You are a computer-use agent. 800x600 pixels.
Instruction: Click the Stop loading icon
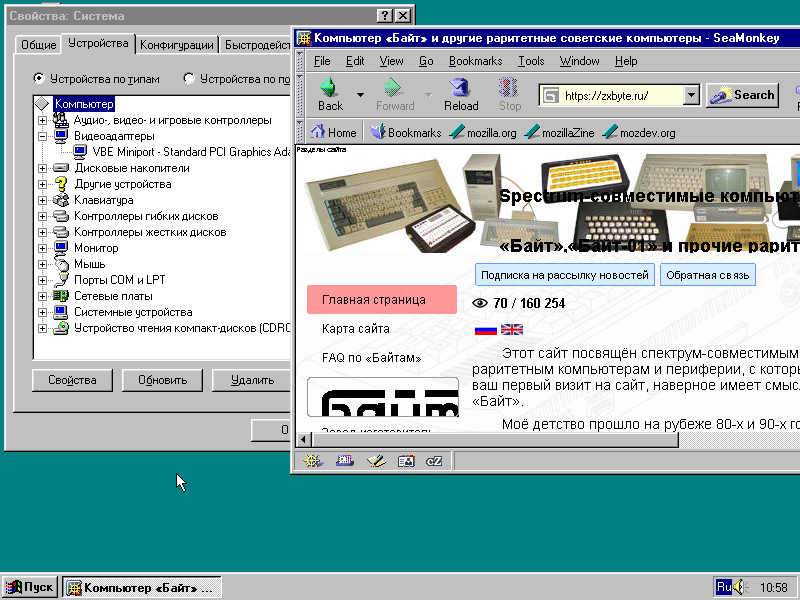tap(509, 87)
